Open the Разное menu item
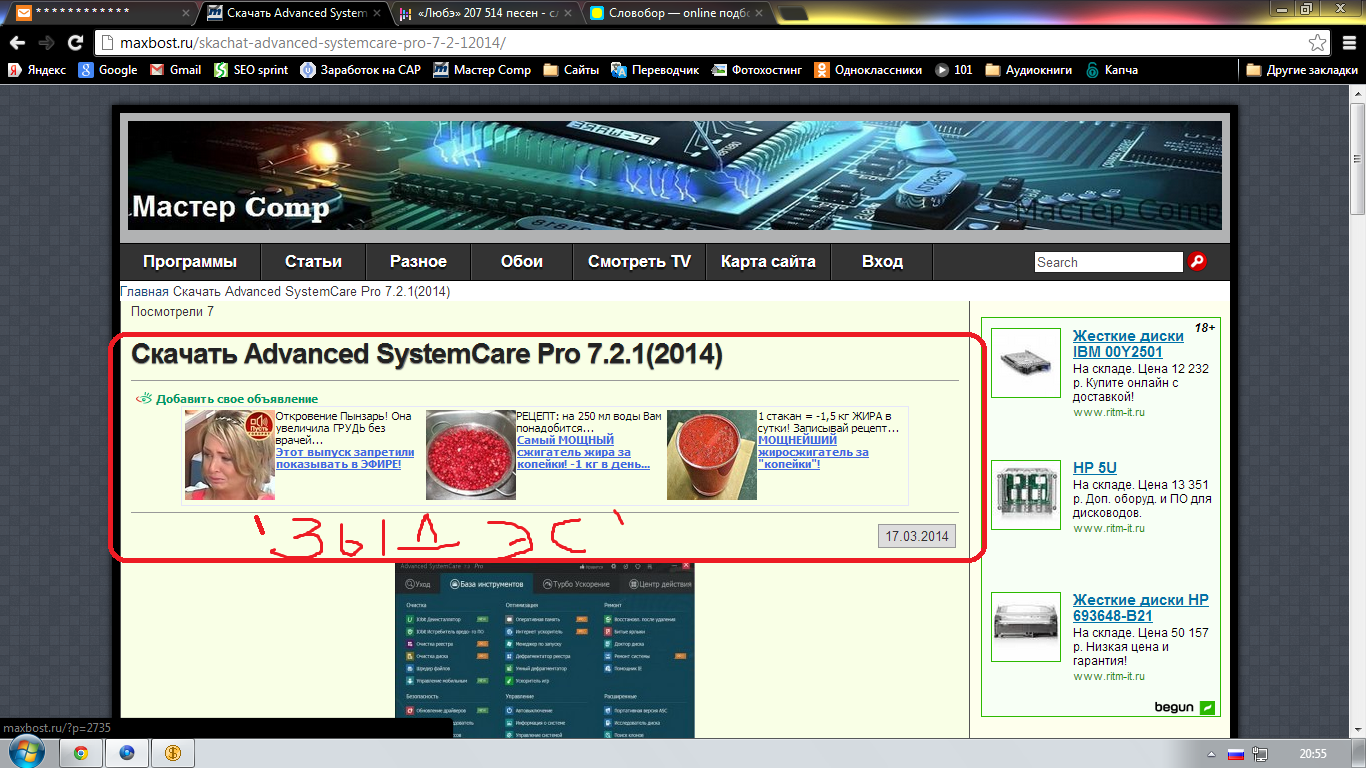The height and width of the screenshot is (768, 1366). coord(418,262)
